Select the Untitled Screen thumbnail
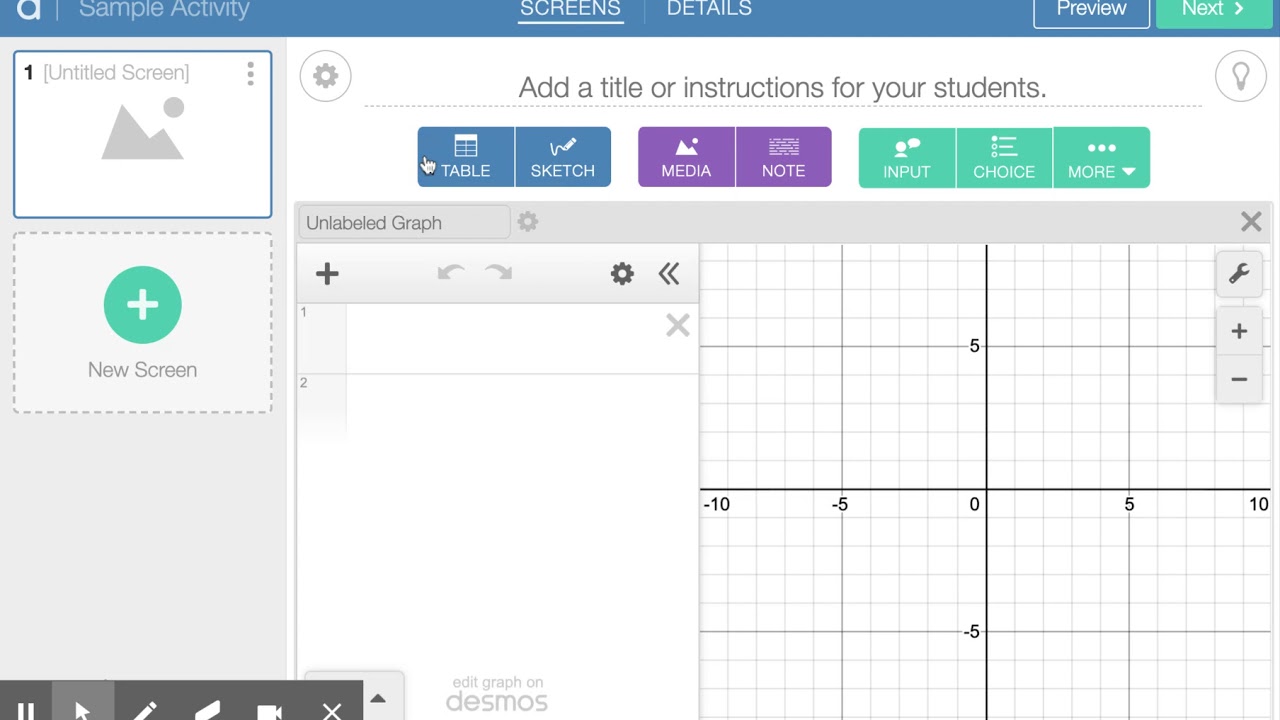 [x=142, y=134]
